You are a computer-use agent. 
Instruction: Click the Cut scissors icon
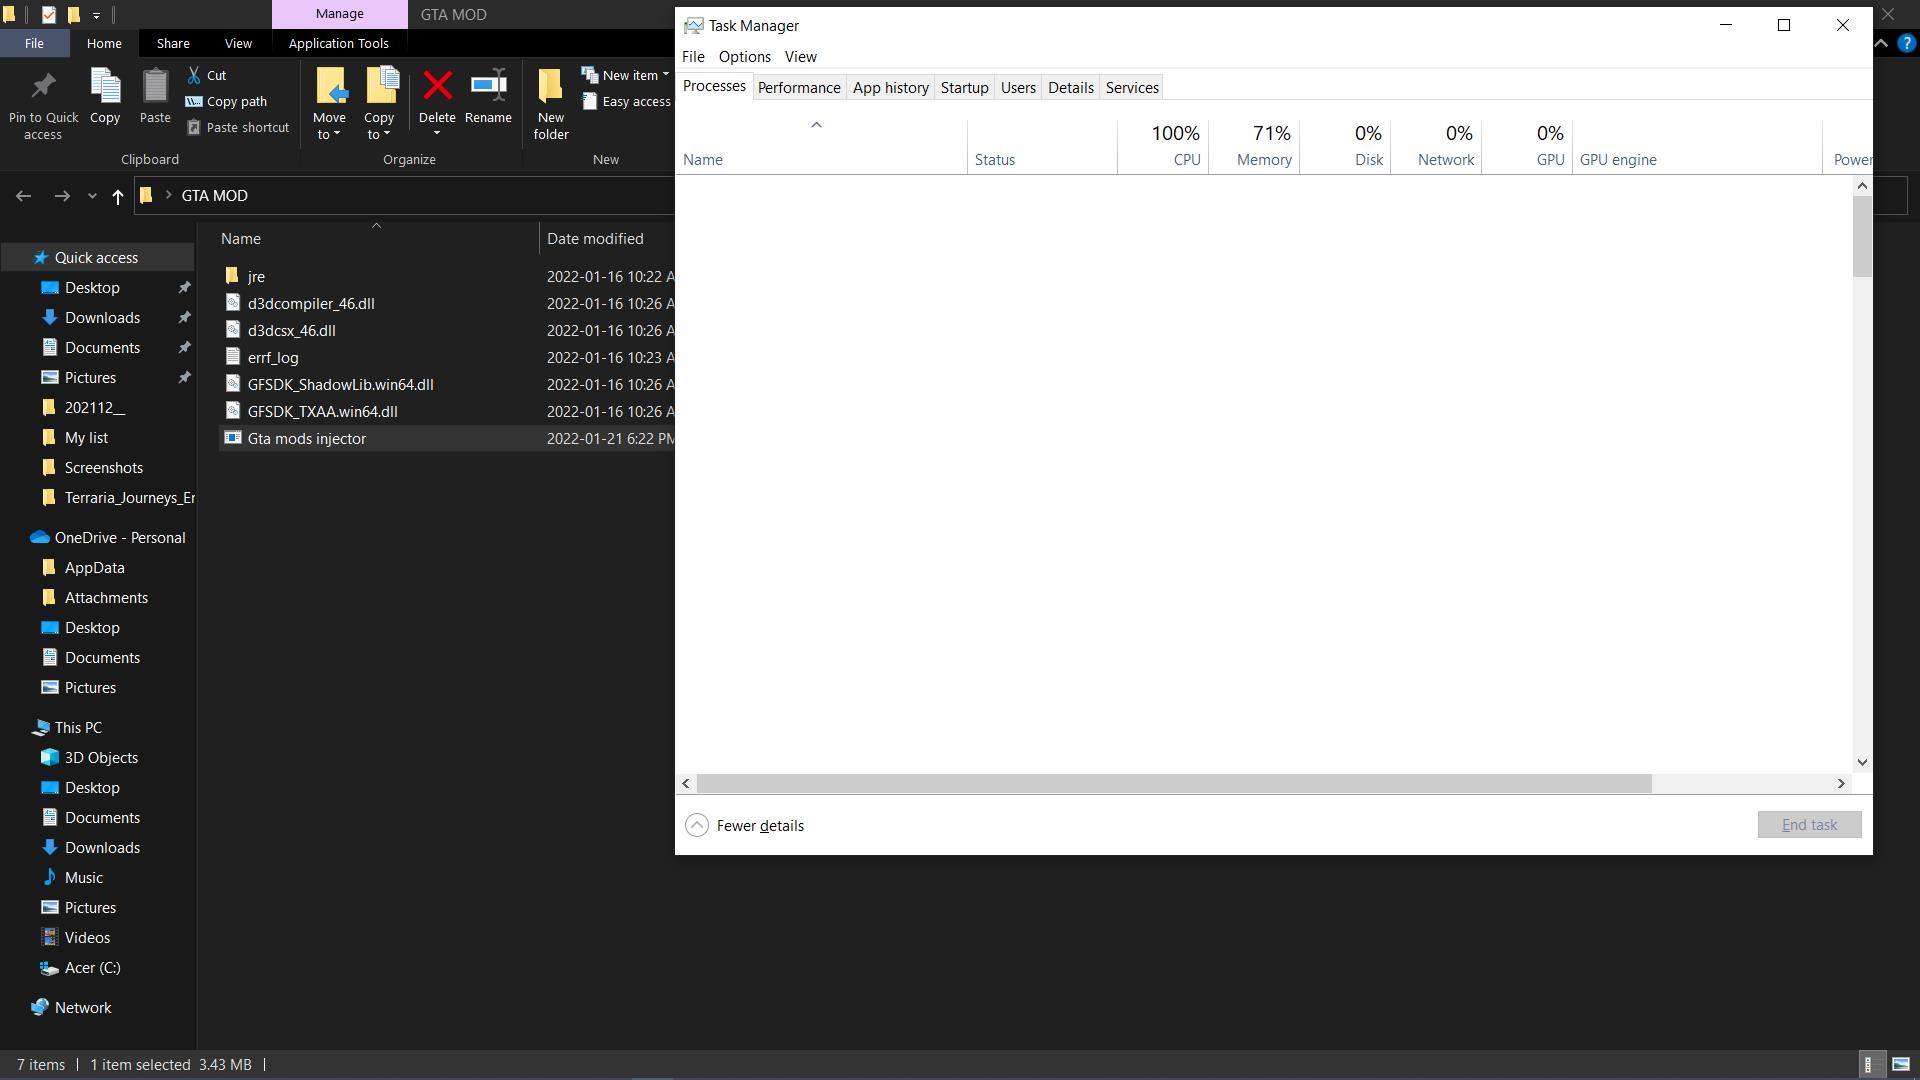pos(195,75)
